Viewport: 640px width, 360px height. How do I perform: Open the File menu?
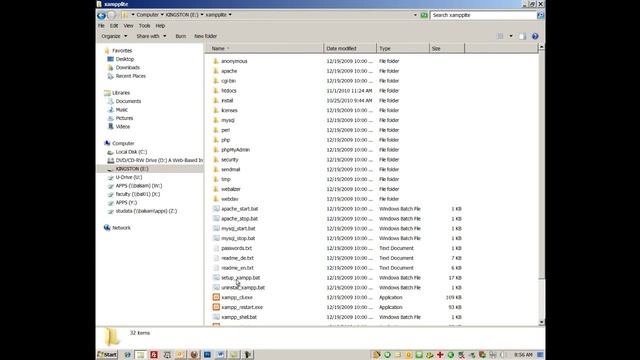click(101, 26)
